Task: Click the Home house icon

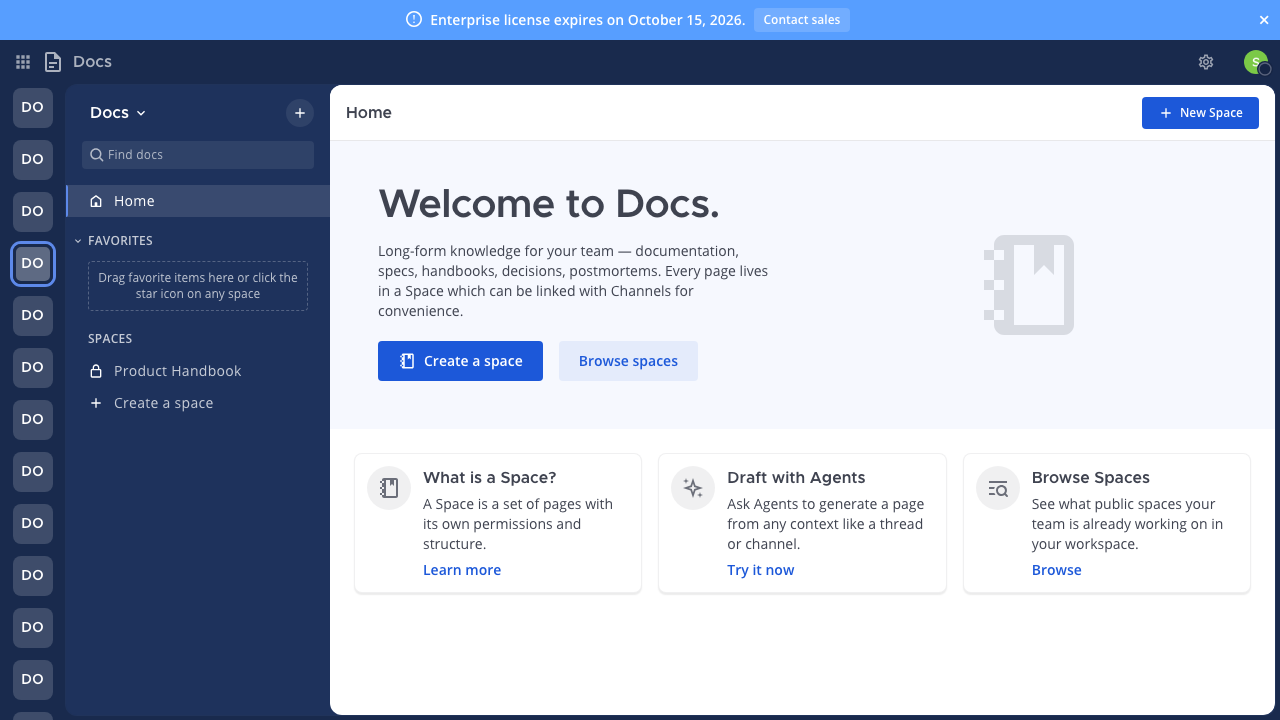Action: coord(96,201)
